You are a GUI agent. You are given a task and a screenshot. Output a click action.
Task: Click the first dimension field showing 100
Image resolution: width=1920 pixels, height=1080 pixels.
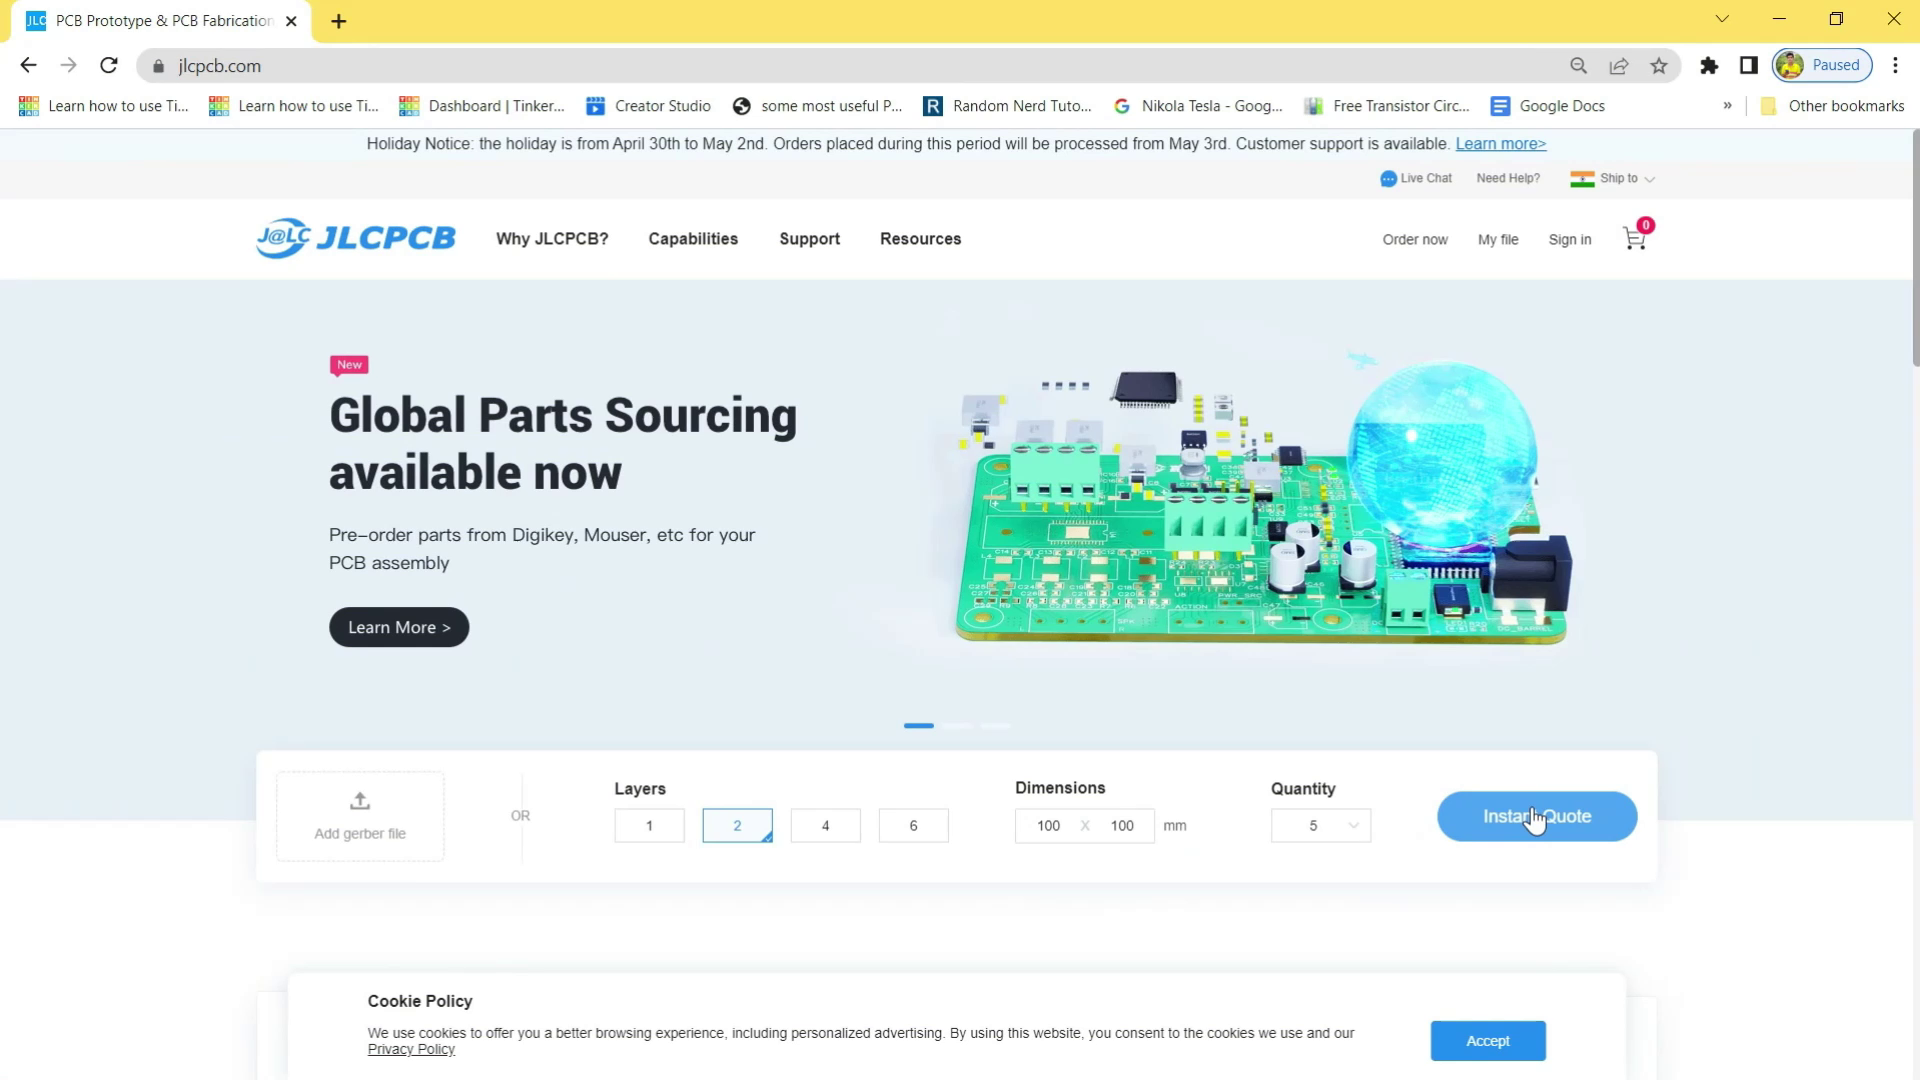pyautogui.click(x=1048, y=826)
